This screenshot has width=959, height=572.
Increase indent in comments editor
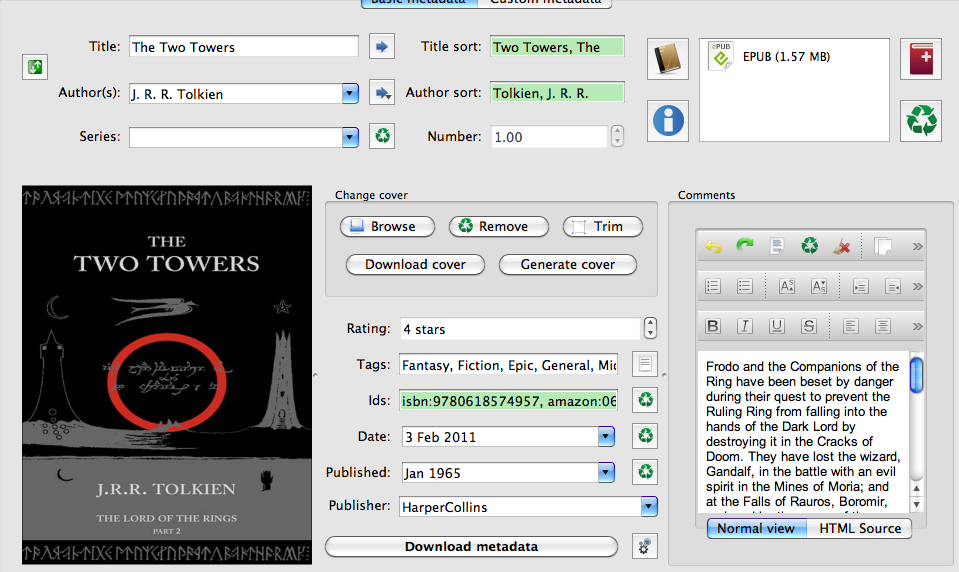861,286
